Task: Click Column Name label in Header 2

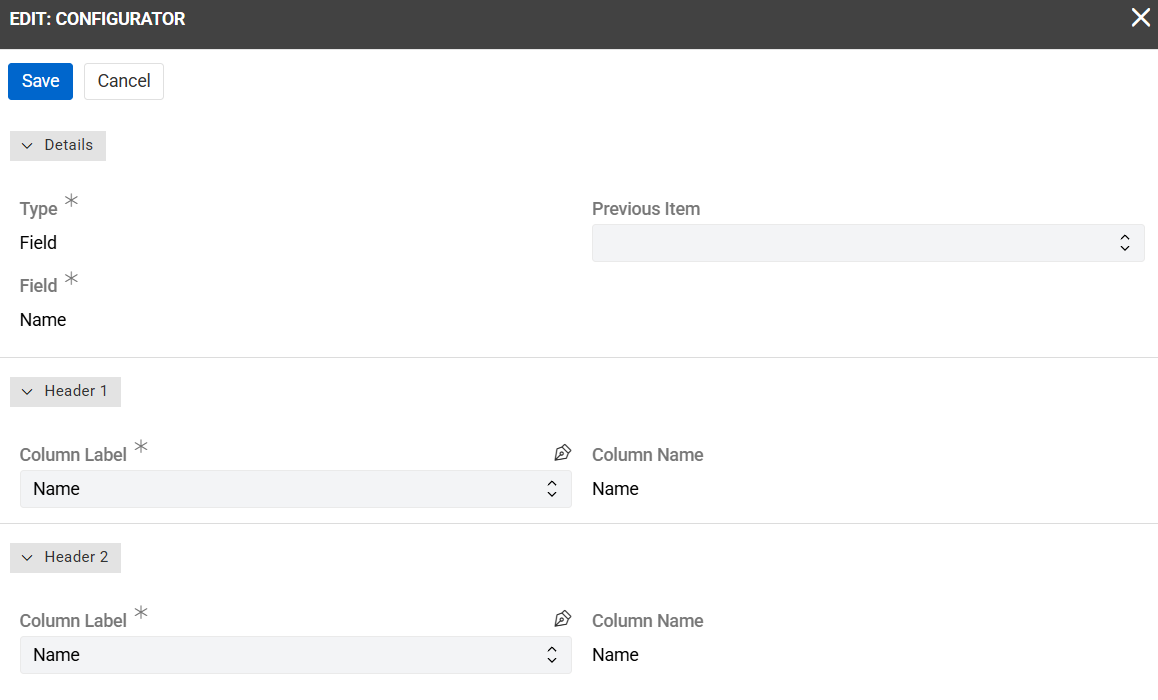Action: coord(648,621)
